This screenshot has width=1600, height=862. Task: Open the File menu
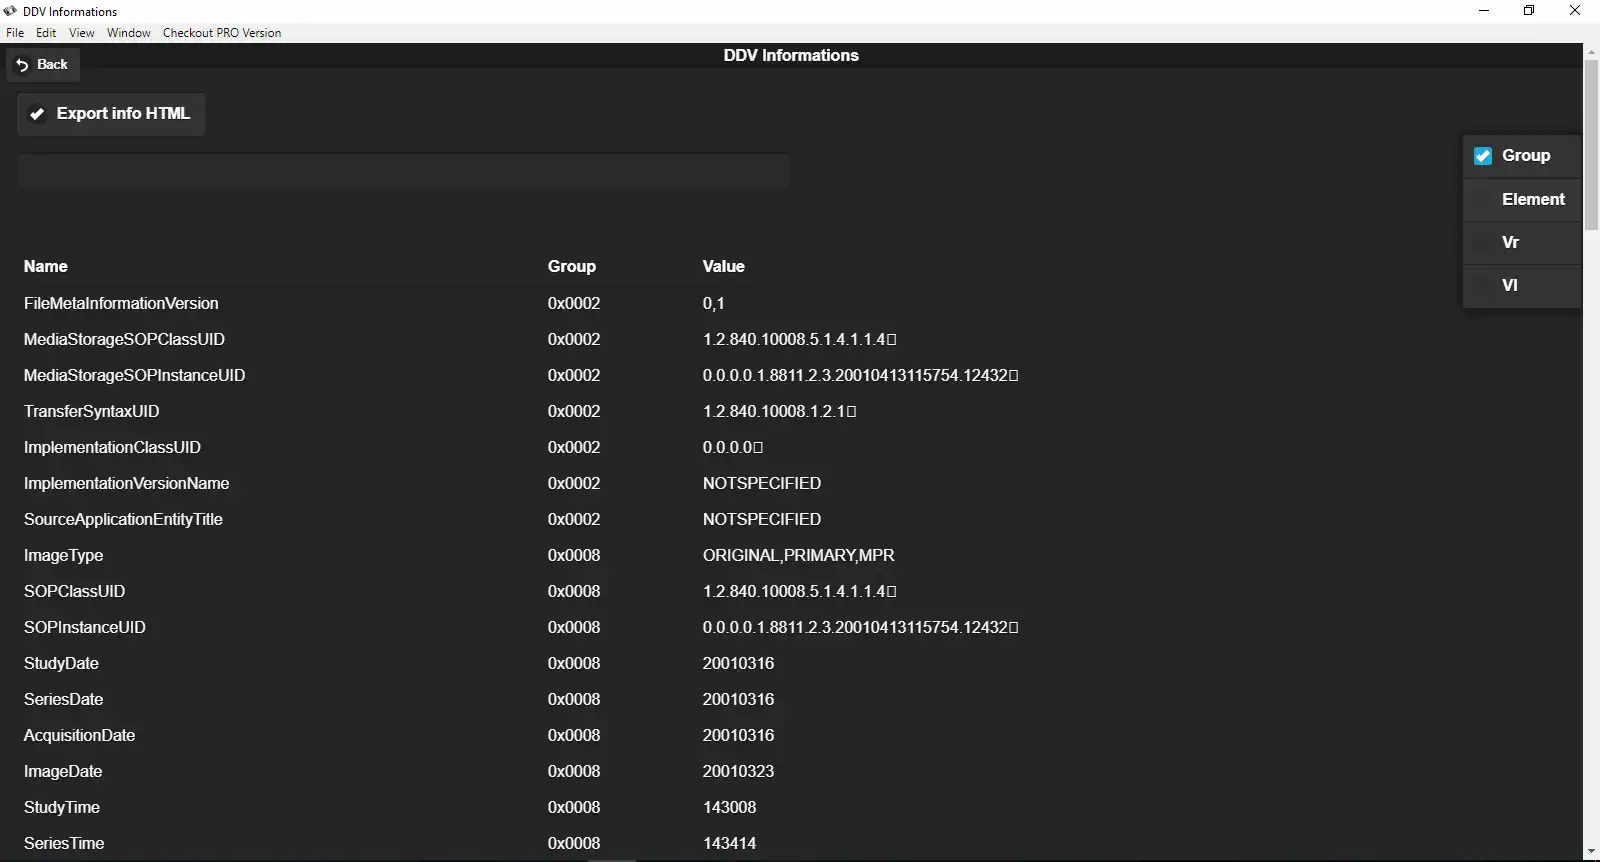pyautogui.click(x=15, y=33)
